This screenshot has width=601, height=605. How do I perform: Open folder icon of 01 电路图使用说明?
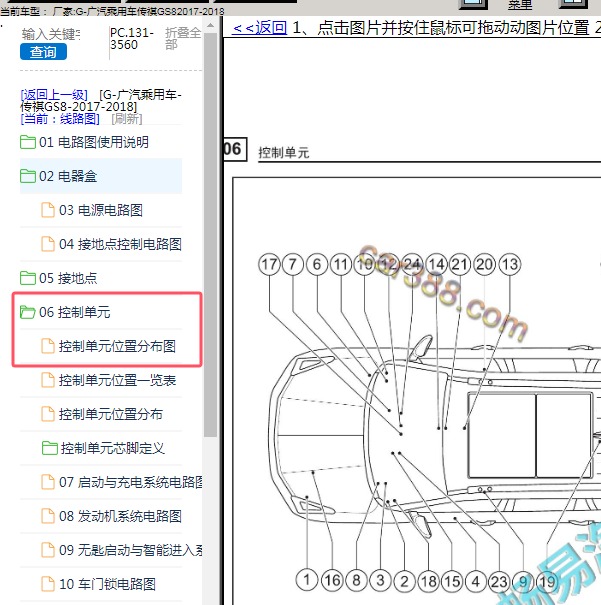(28, 142)
